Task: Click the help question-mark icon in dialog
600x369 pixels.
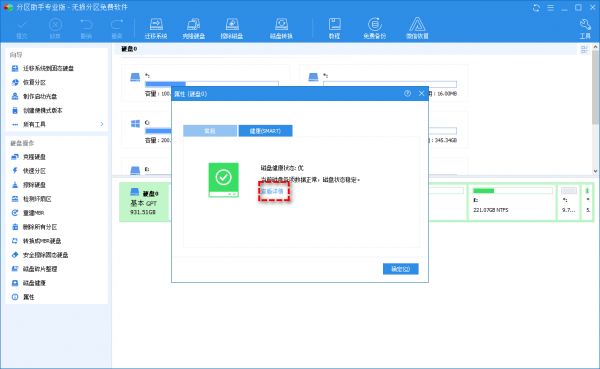Action: 408,93
